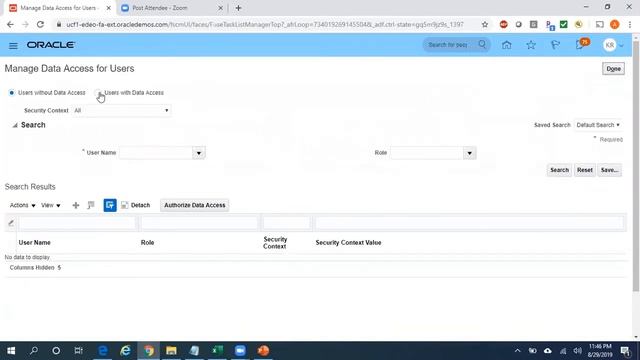Open Notifications bell with badge
640x360 pixels.
[581, 44]
